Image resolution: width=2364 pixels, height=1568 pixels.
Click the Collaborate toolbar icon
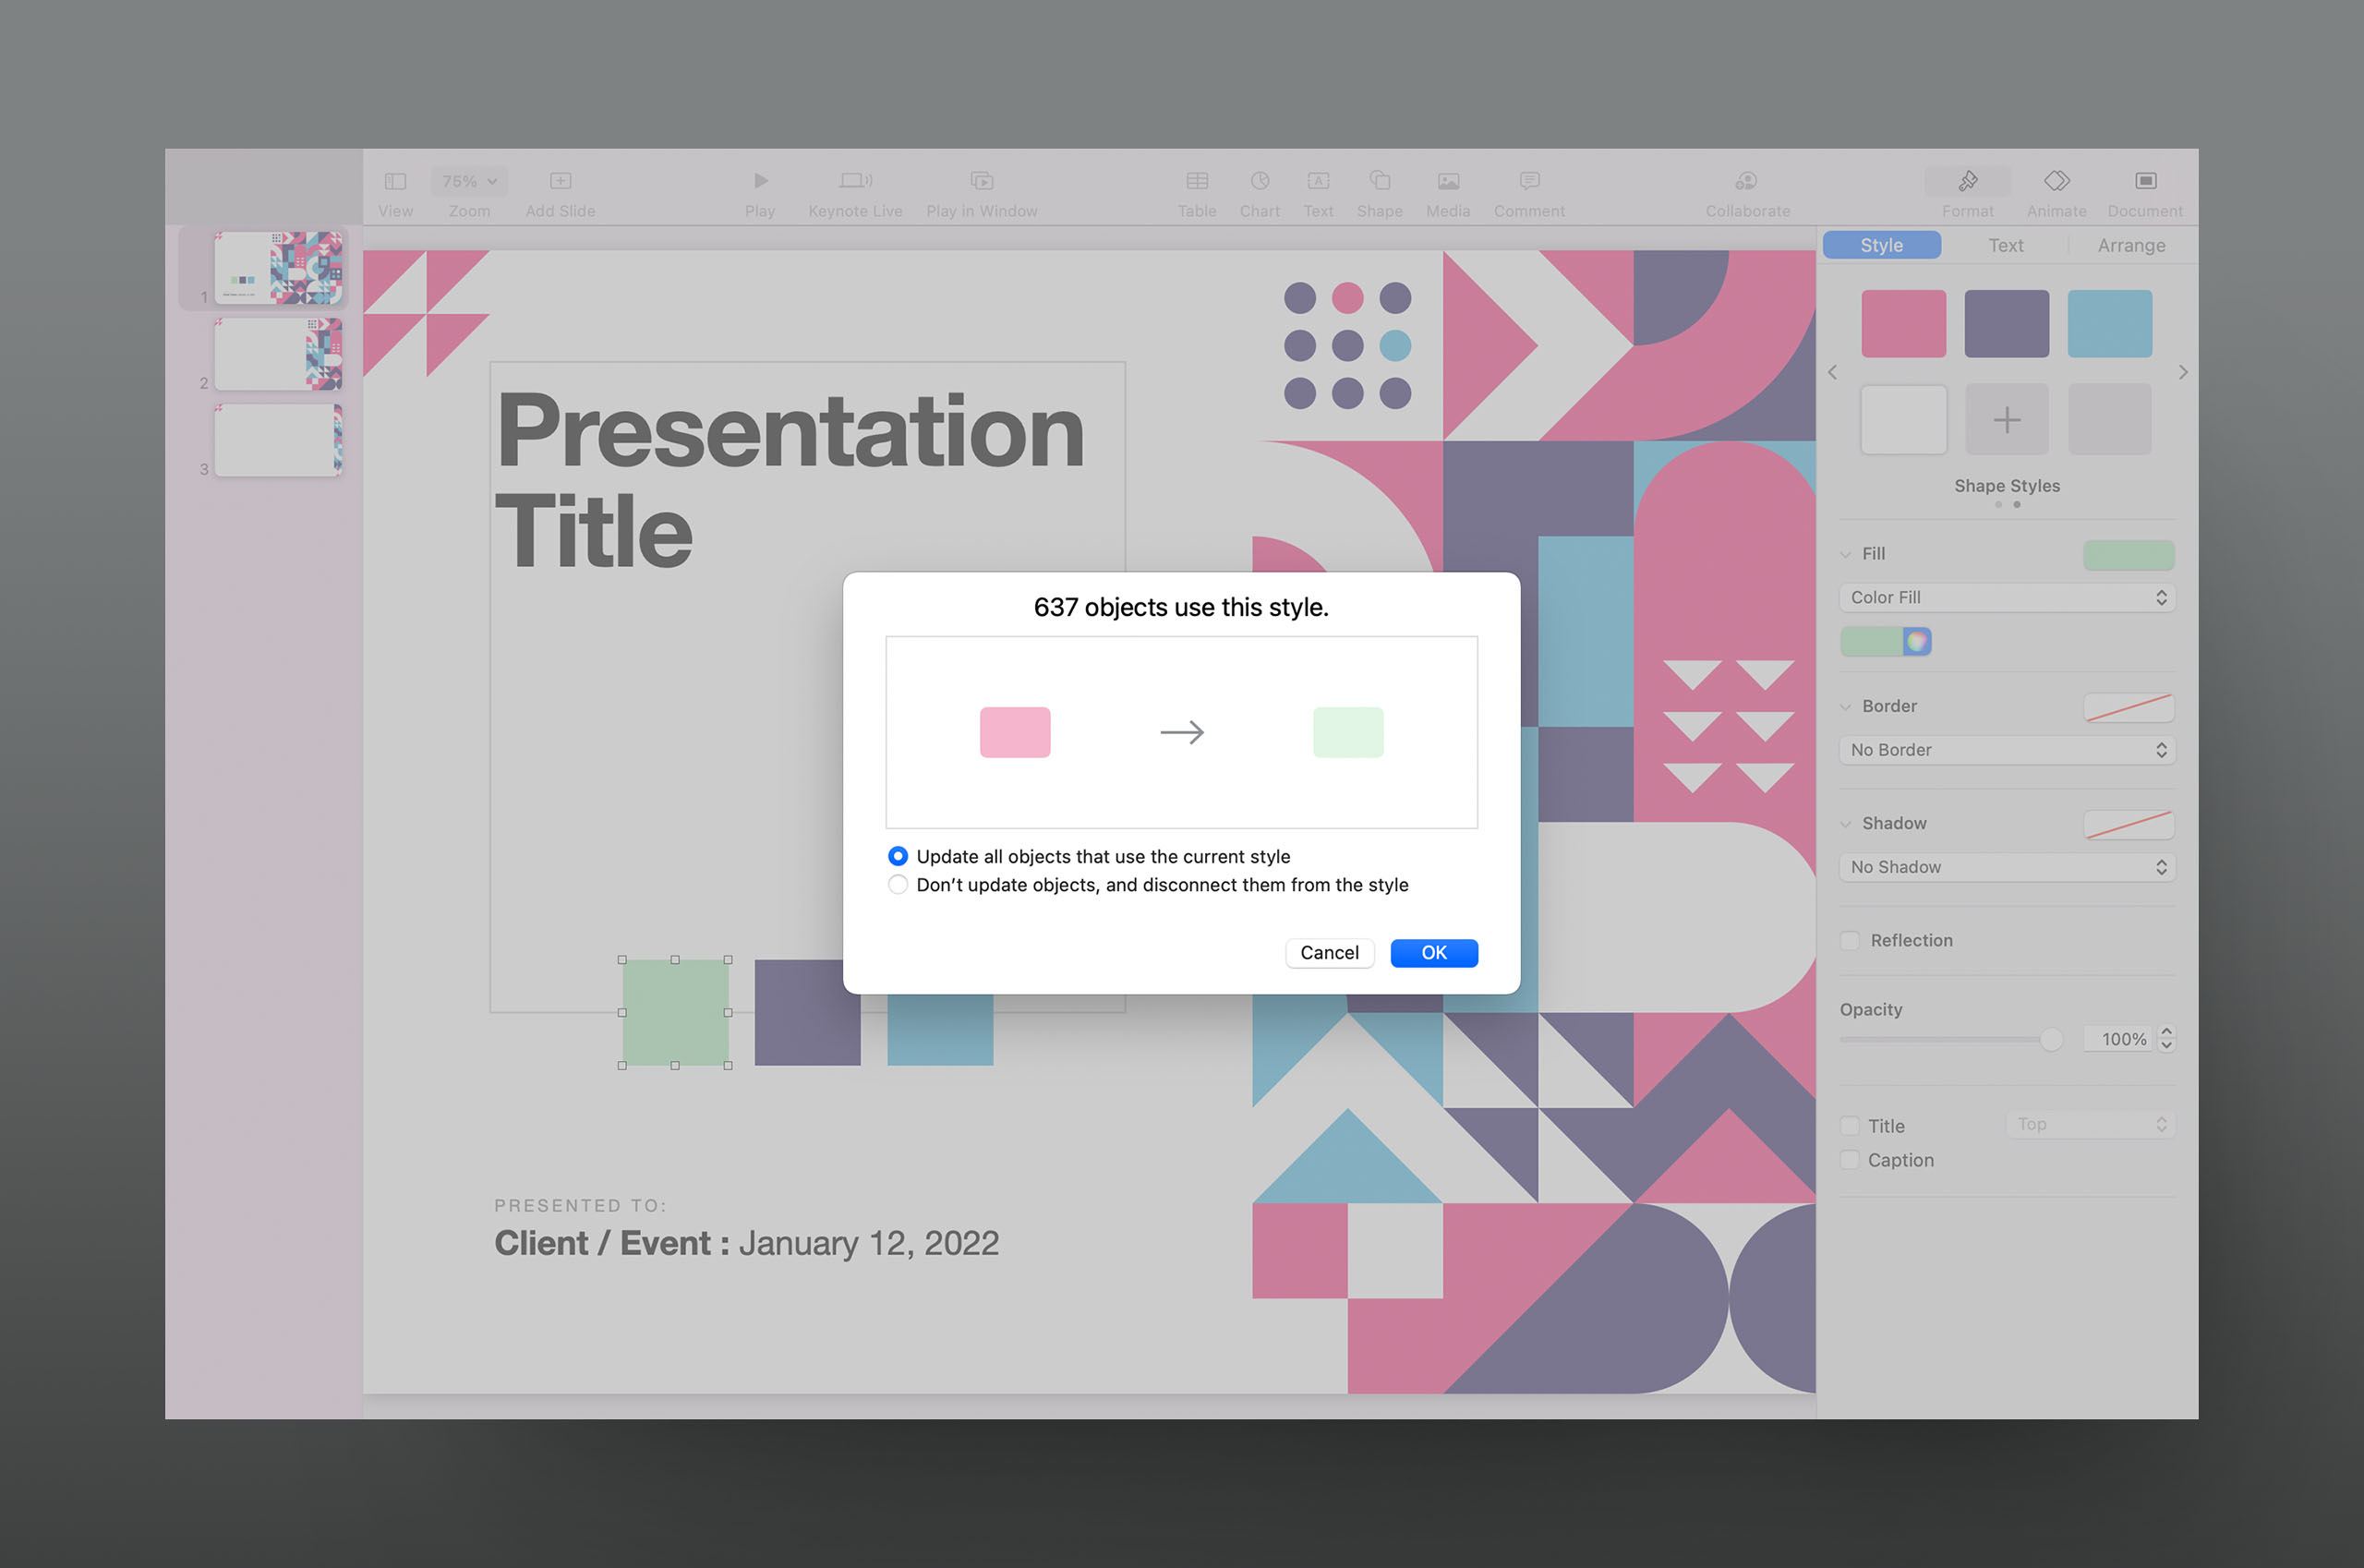click(x=1747, y=181)
